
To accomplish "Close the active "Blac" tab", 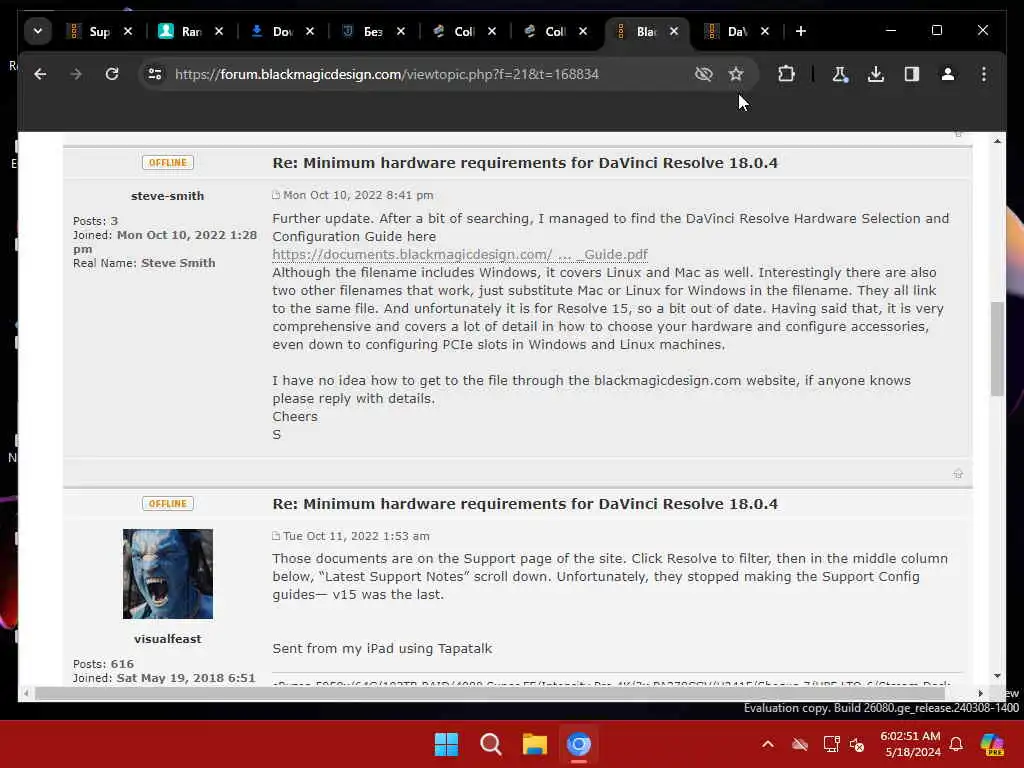I will point(674,31).
